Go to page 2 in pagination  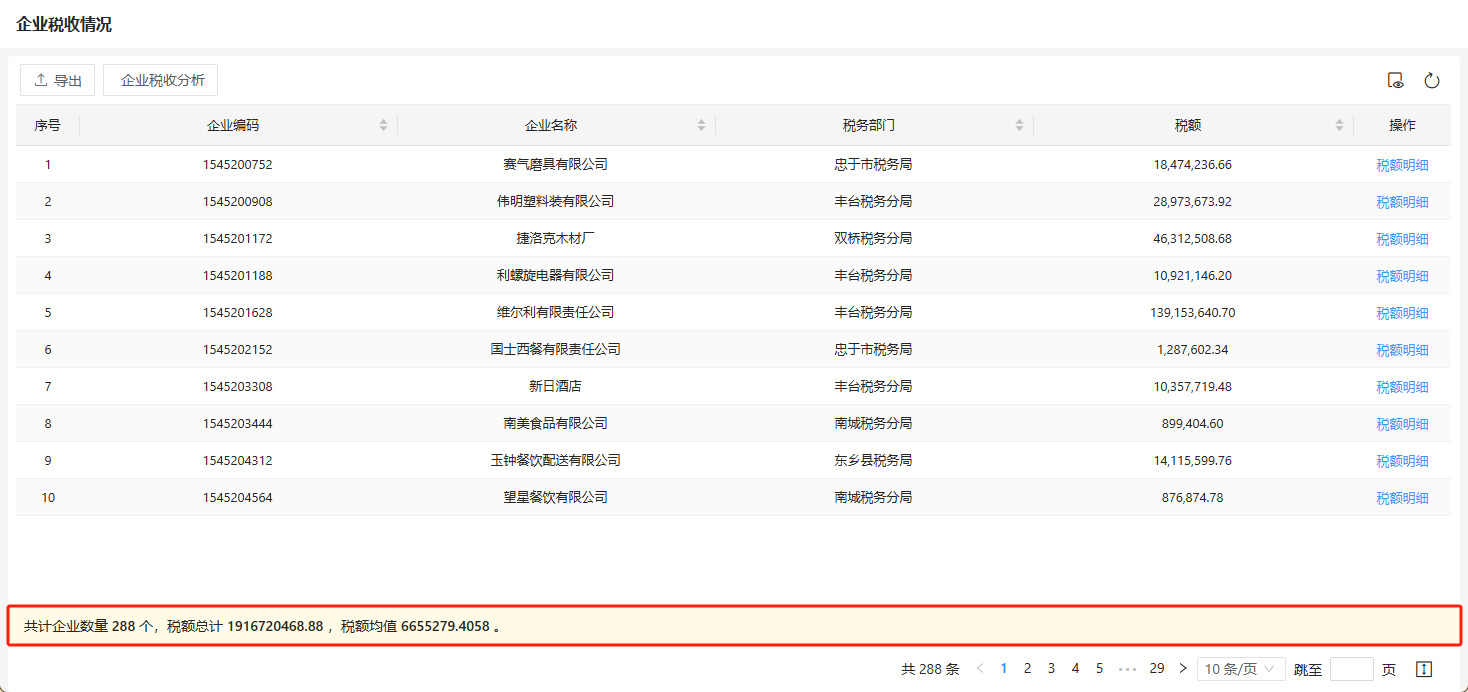[1027, 669]
